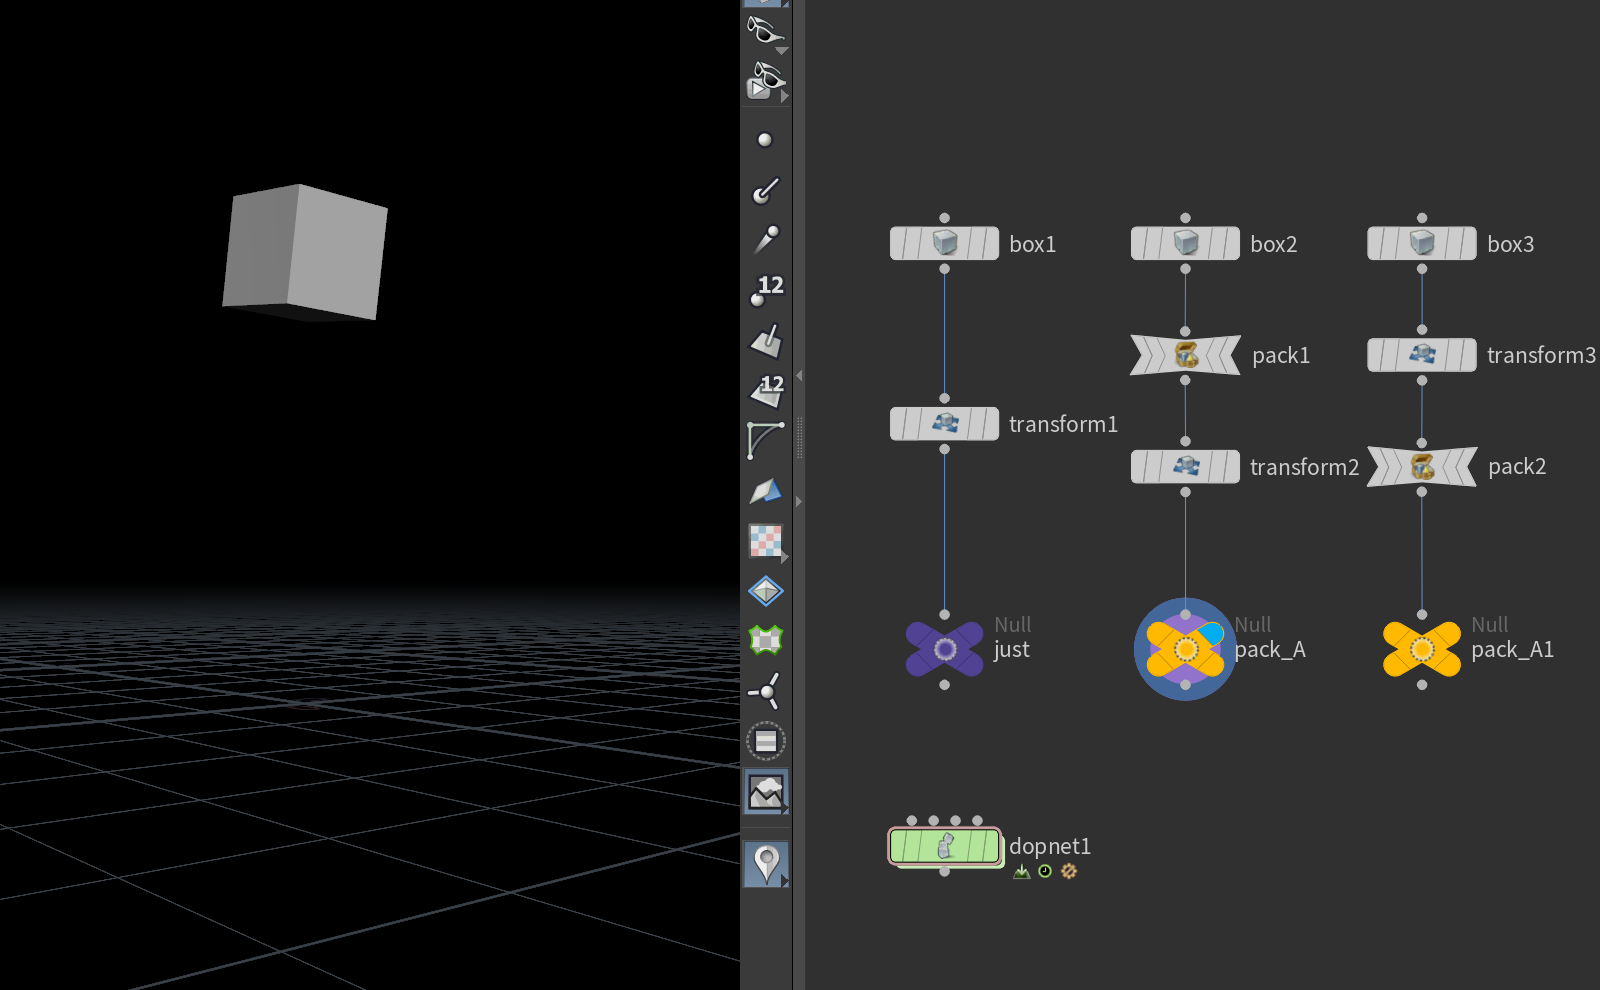This screenshot has width=1600, height=990.
Task: Open dropdown arrow on map pin icon
Action: (x=785, y=883)
